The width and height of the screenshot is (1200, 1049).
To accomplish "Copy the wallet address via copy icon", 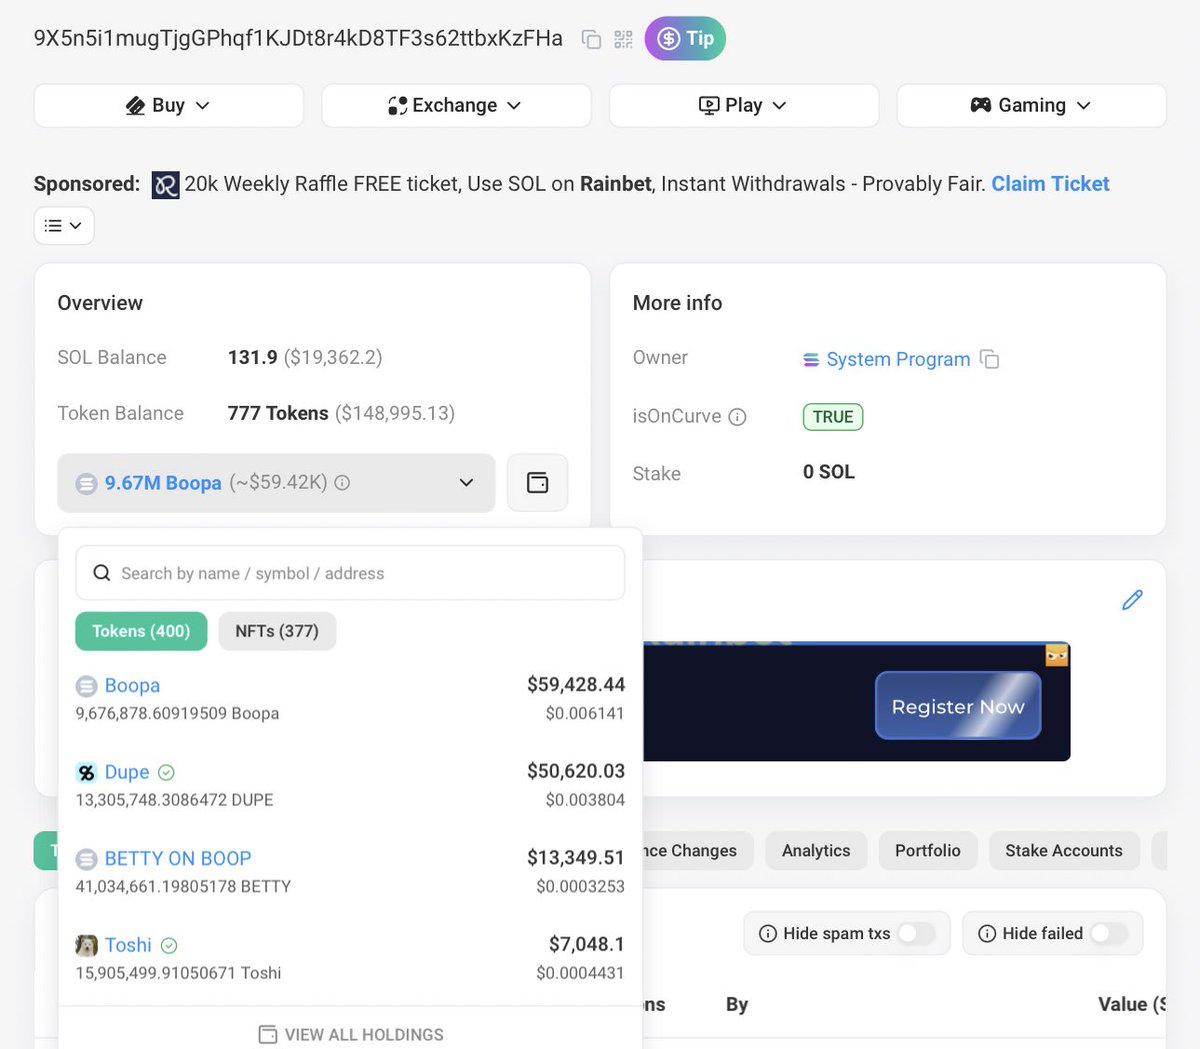I will (591, 38).
